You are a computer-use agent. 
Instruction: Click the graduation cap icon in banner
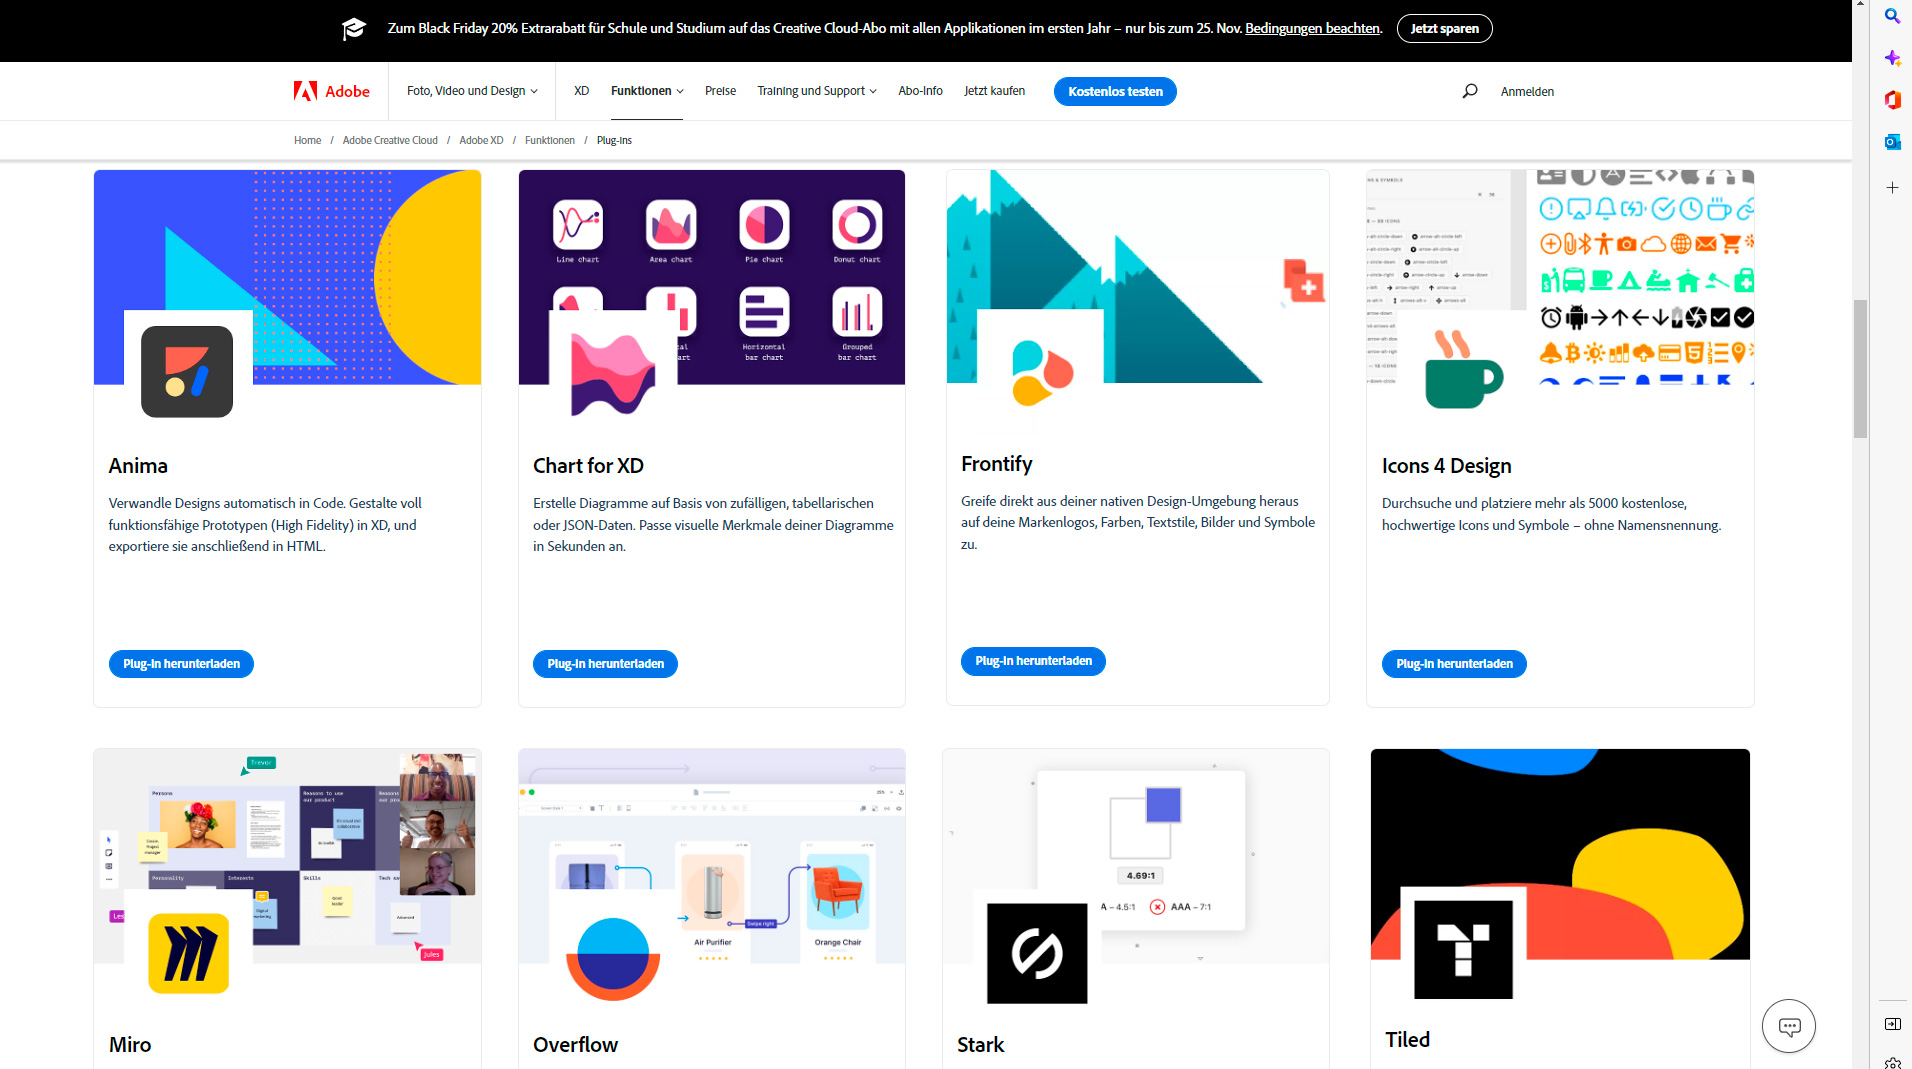pos(353,29)
